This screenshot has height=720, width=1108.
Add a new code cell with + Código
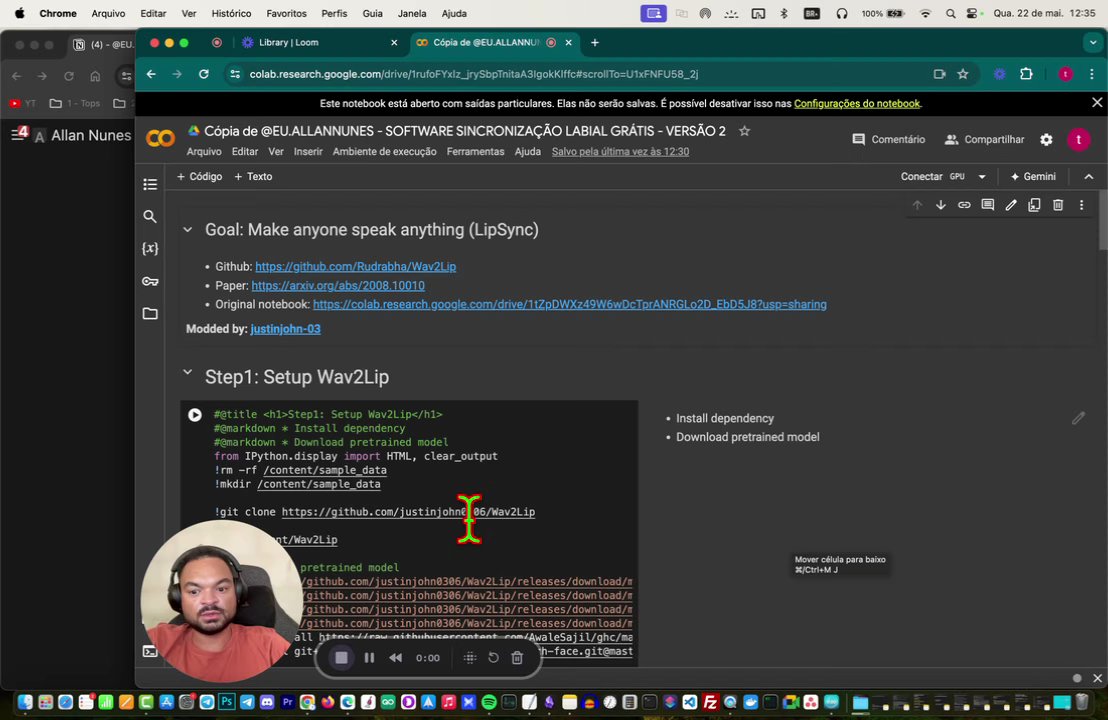pos(199,177)
